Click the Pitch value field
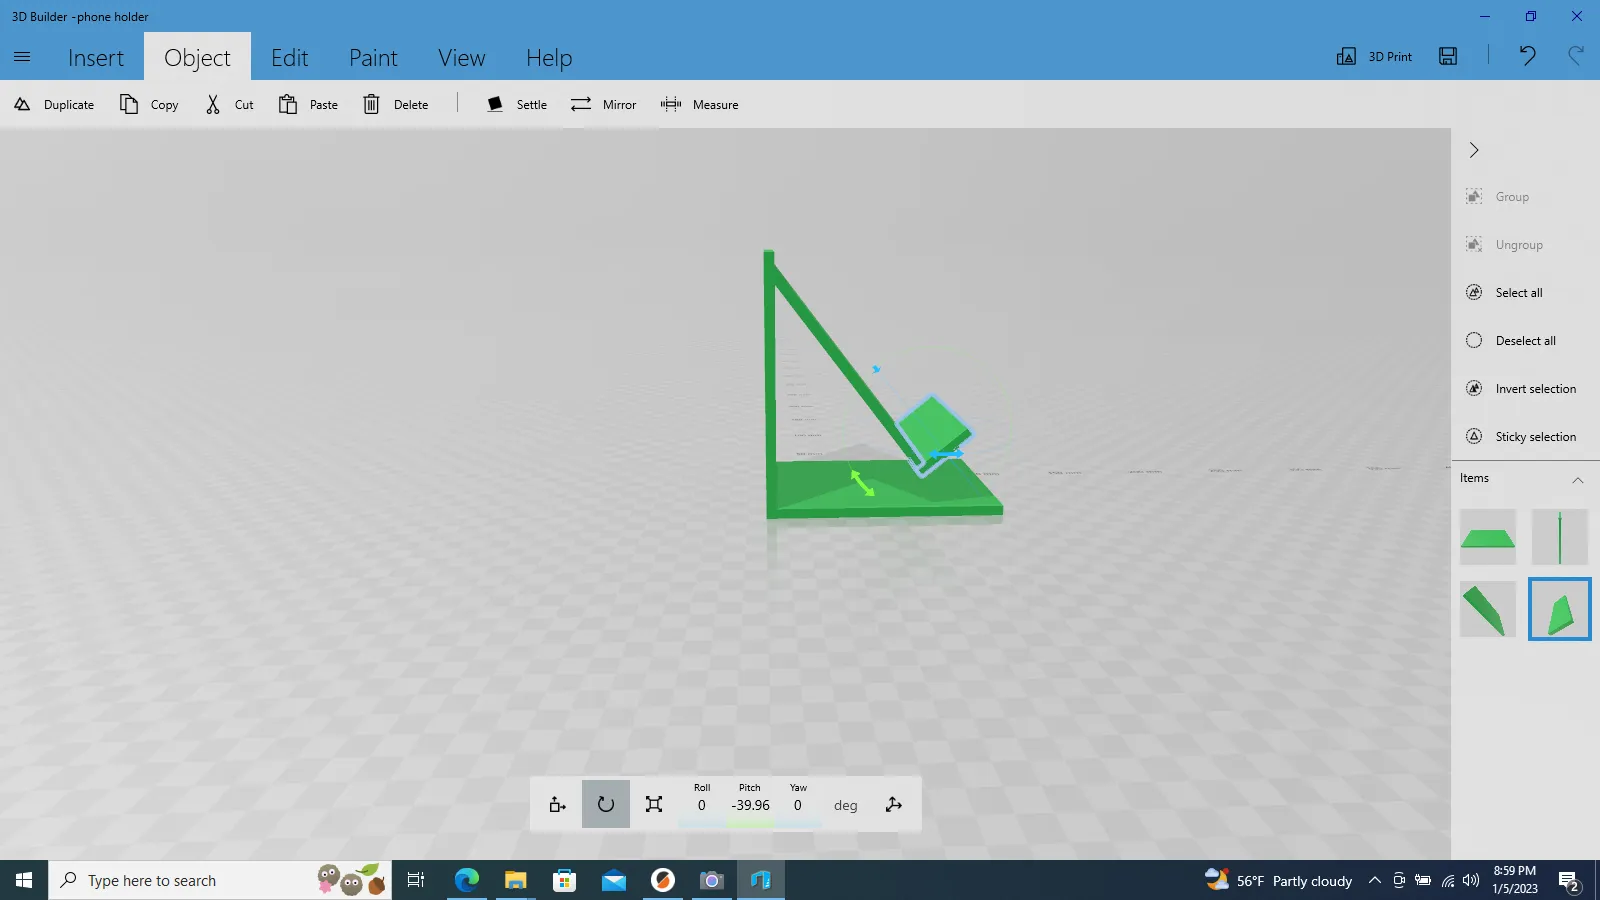Image resolution: width=1600 pixels, height=900 pixels. coord(750,806)
